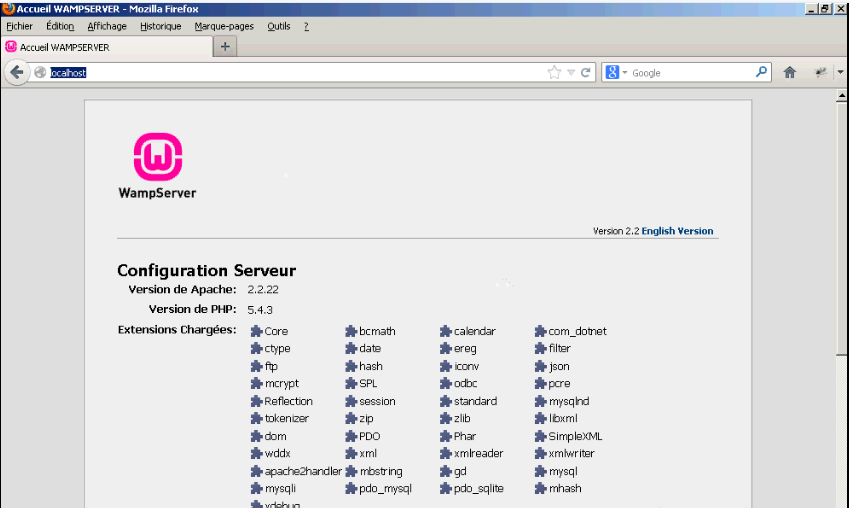The image size is (849, 508).
Task: Open the Édition menu
Action: click(x=60, y=26)
